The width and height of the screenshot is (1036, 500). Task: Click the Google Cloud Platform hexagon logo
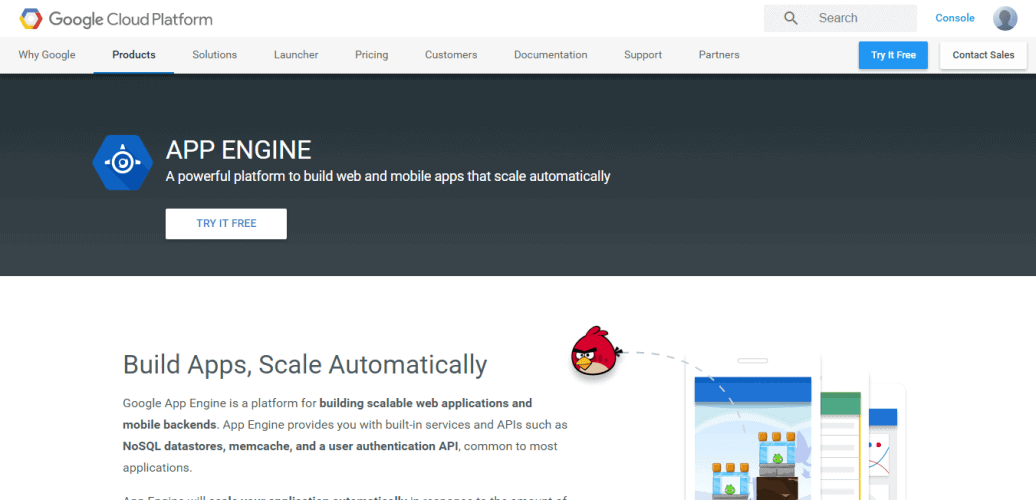click(31, 19)
